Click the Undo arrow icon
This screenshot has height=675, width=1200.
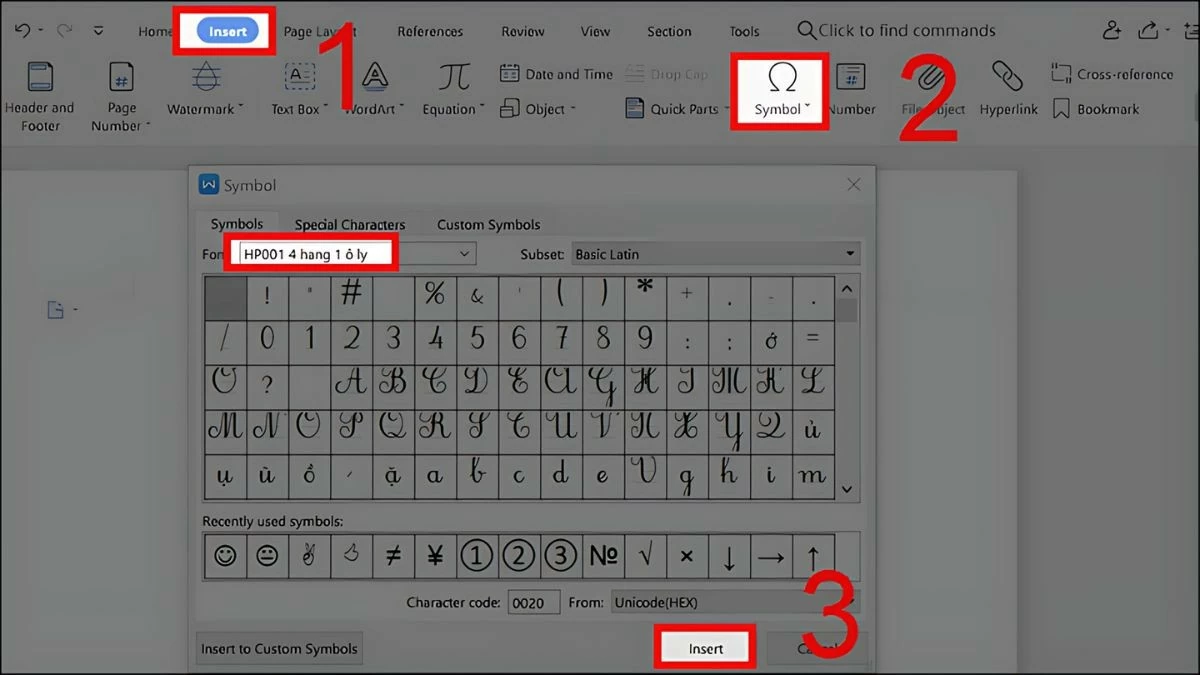(22, 31)
